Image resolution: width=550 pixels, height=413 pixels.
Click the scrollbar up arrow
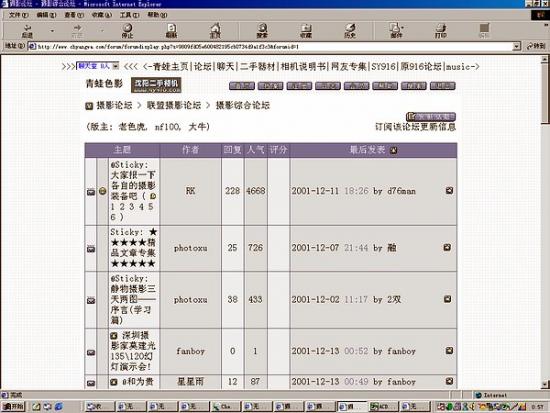point(544,59)
